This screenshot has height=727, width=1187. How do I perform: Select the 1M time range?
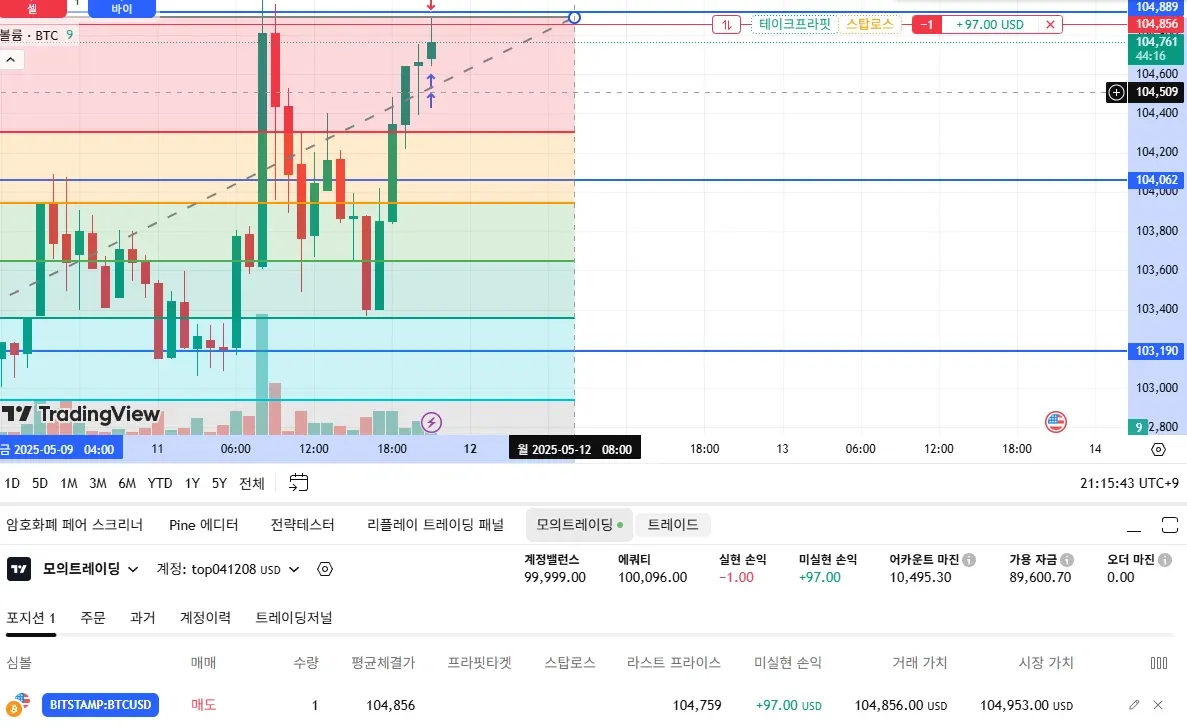point(69,483)
